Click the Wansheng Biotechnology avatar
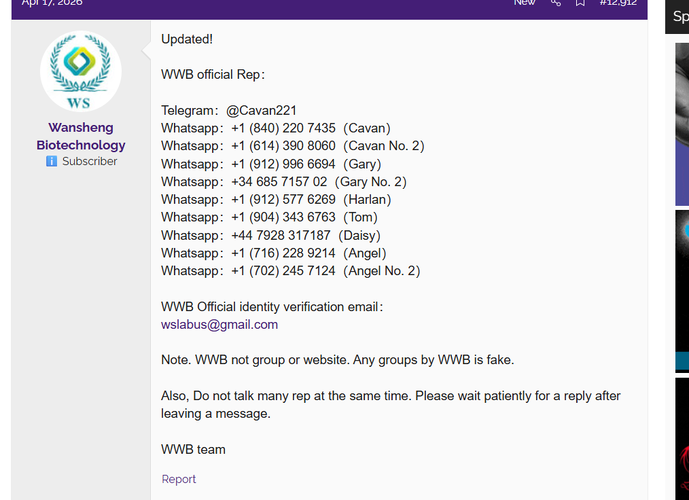This screenshot has height=500, width=689. tap(80, 71)
